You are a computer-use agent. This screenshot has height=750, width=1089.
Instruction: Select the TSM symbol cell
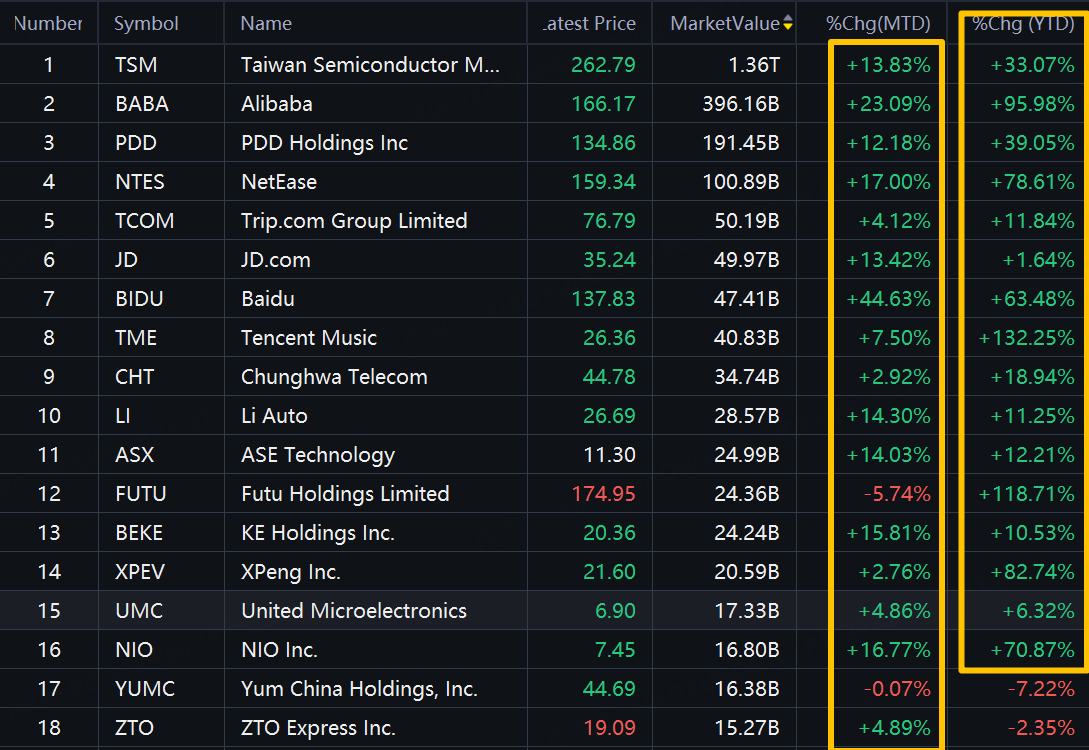pyautogui.click(x=136, y=65)
